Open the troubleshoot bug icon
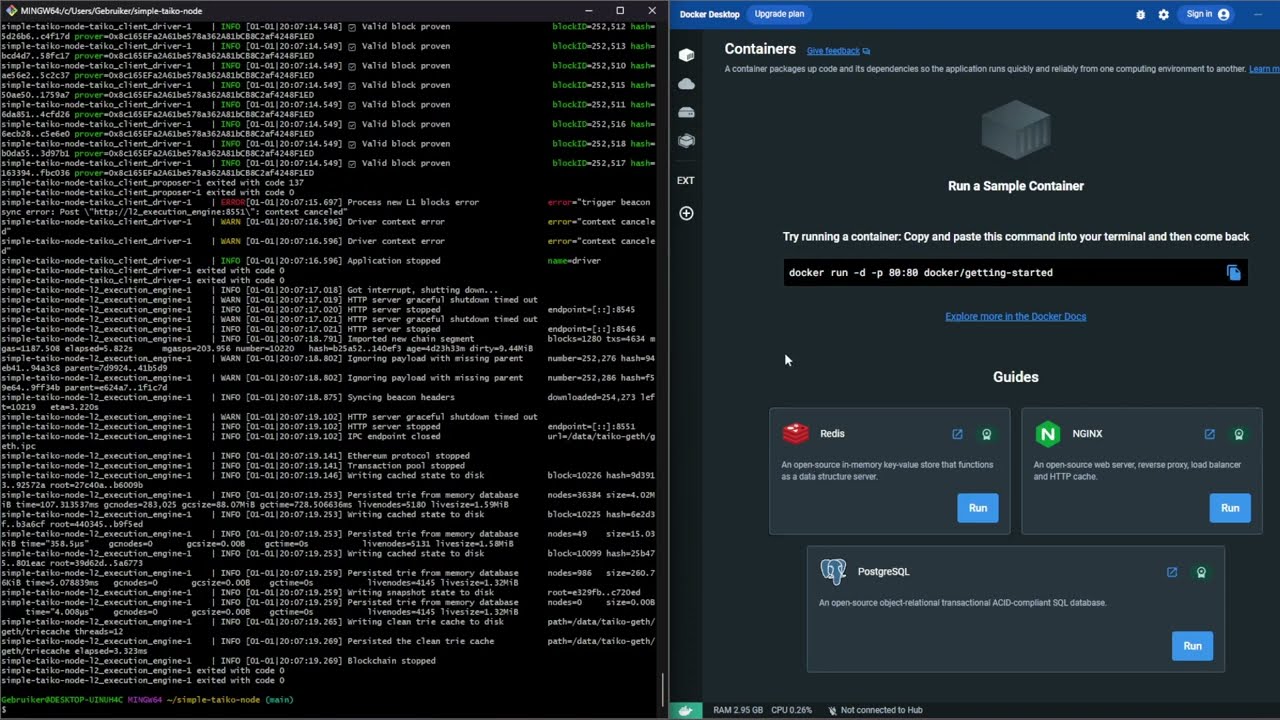1280x720 pixels. 1141,15
